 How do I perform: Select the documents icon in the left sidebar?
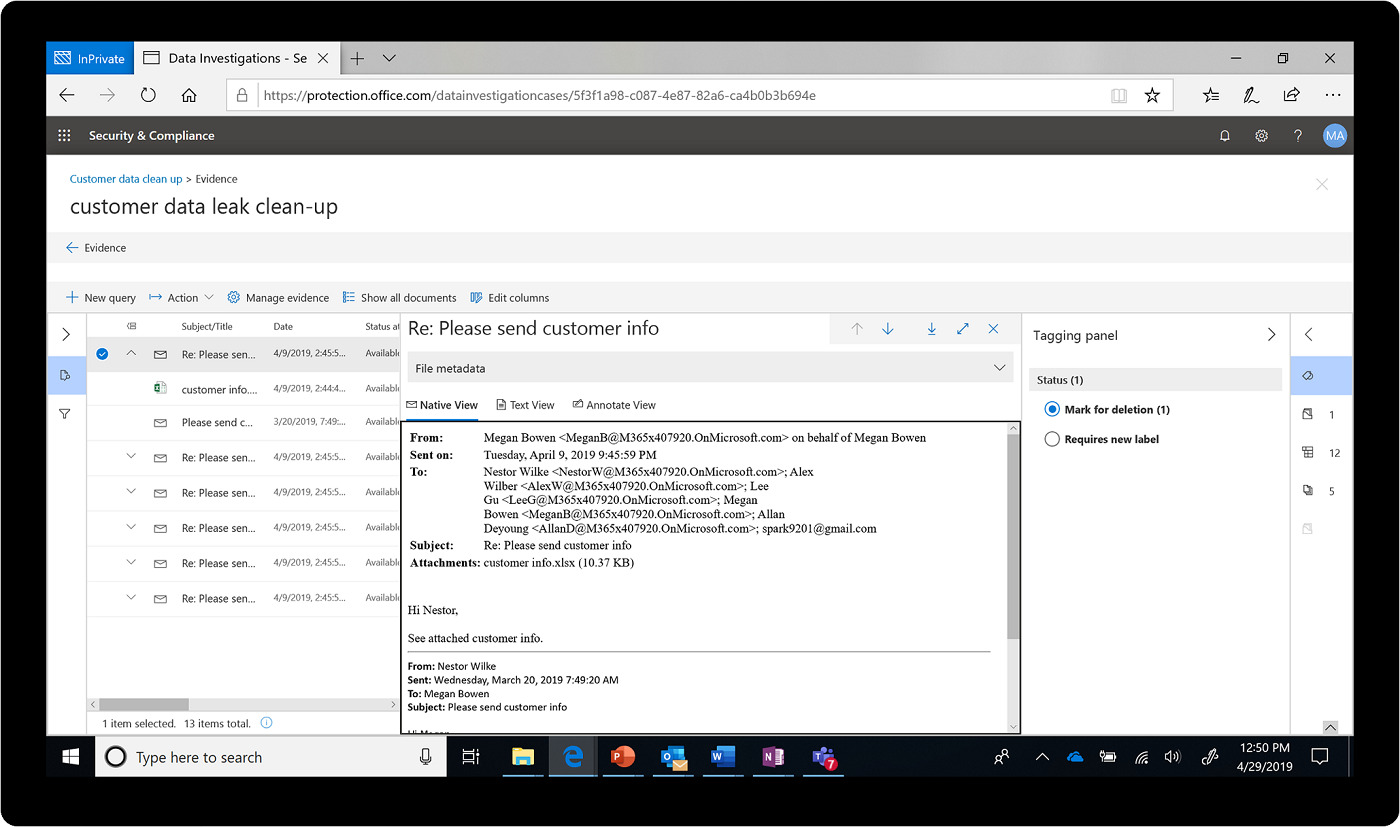pyautogui.click(x=65, y=375)
